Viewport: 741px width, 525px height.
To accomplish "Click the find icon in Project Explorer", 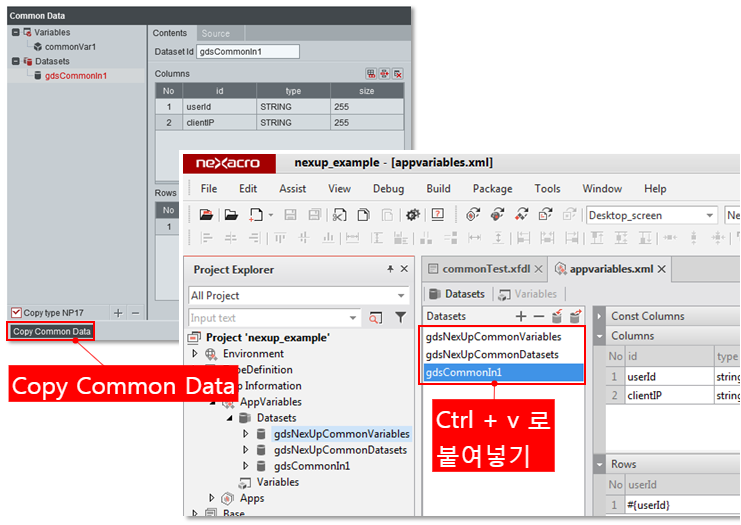I will click(376, 318).
